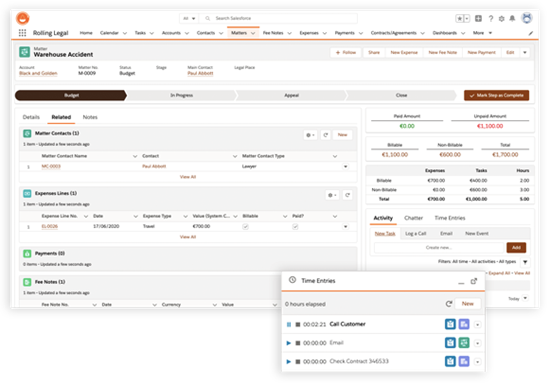
Task: Open the All search scope dropdown
Action: click(189, 18)
